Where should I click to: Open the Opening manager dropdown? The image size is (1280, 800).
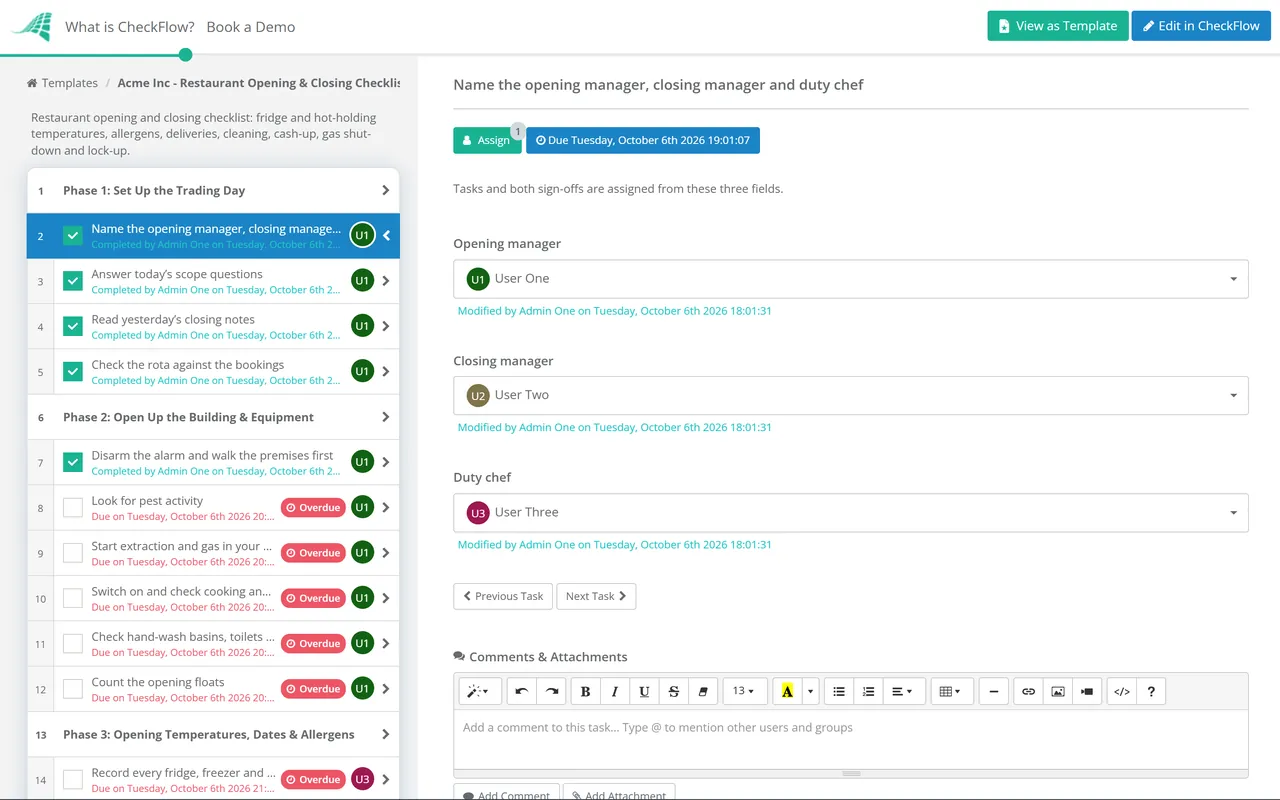tap(851, 279)
